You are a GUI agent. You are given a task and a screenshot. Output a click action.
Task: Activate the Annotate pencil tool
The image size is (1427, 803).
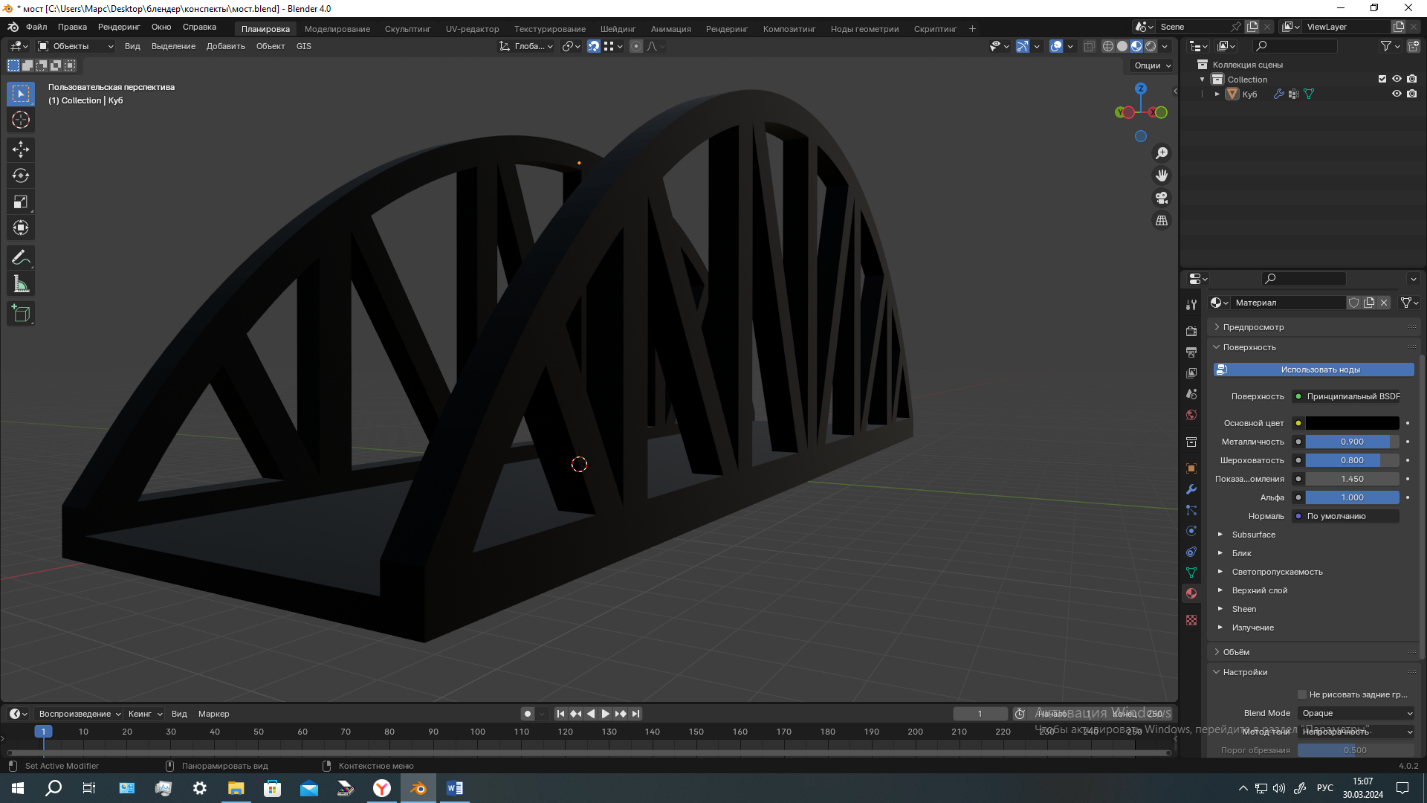(21, 258)
